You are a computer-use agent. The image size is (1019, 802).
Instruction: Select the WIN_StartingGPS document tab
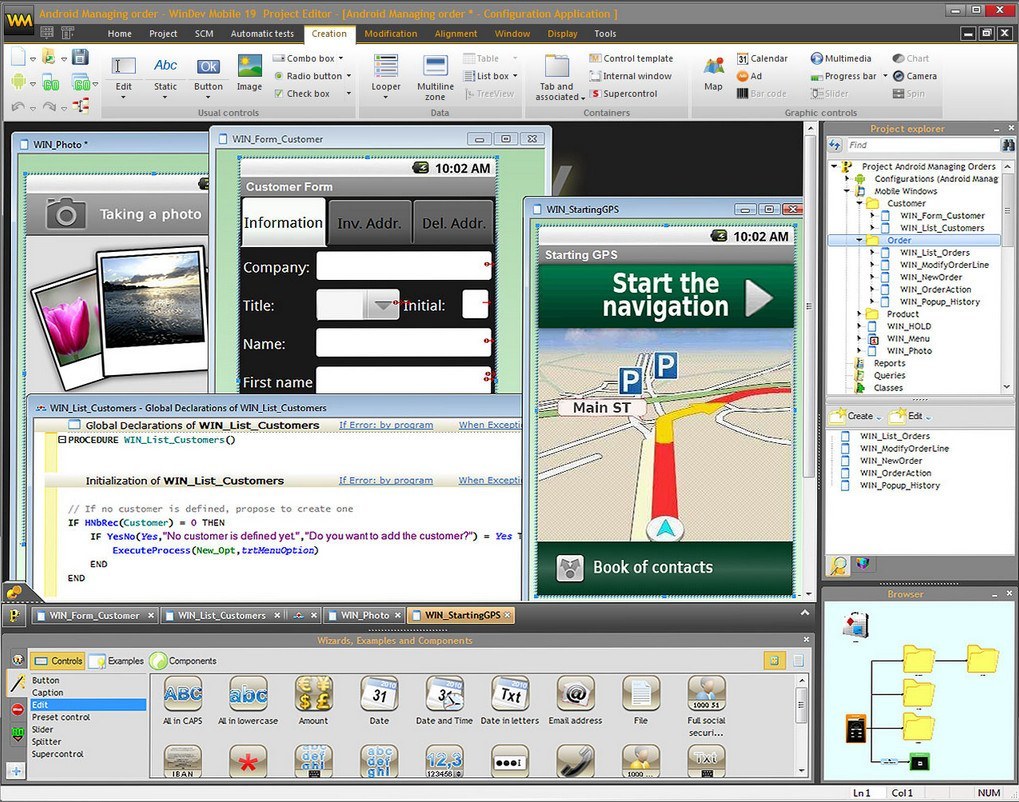[458, 615]
